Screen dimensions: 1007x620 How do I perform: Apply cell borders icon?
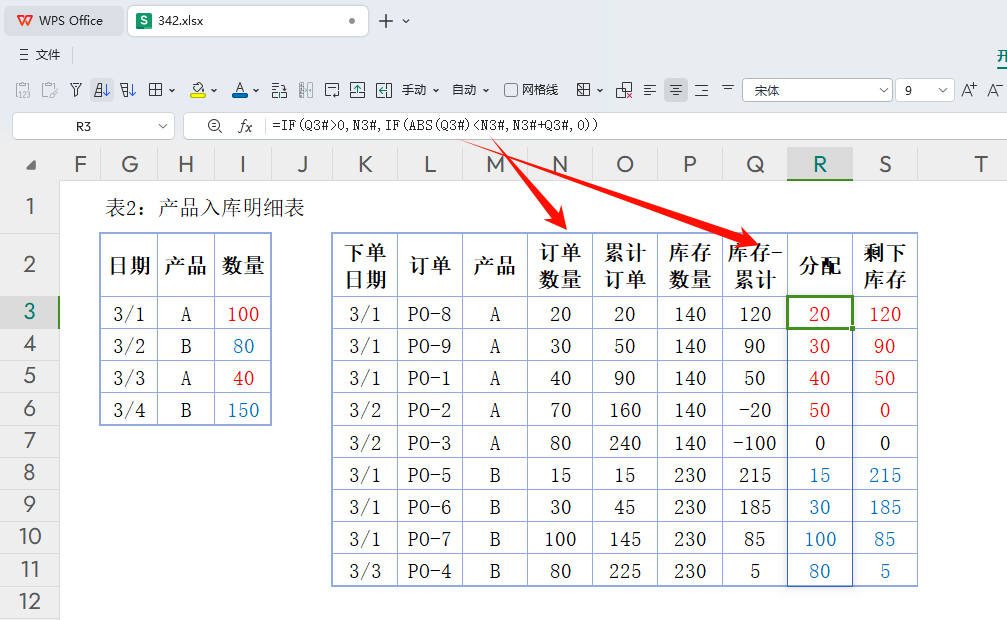pyautogui.click(x=155, y=90)
